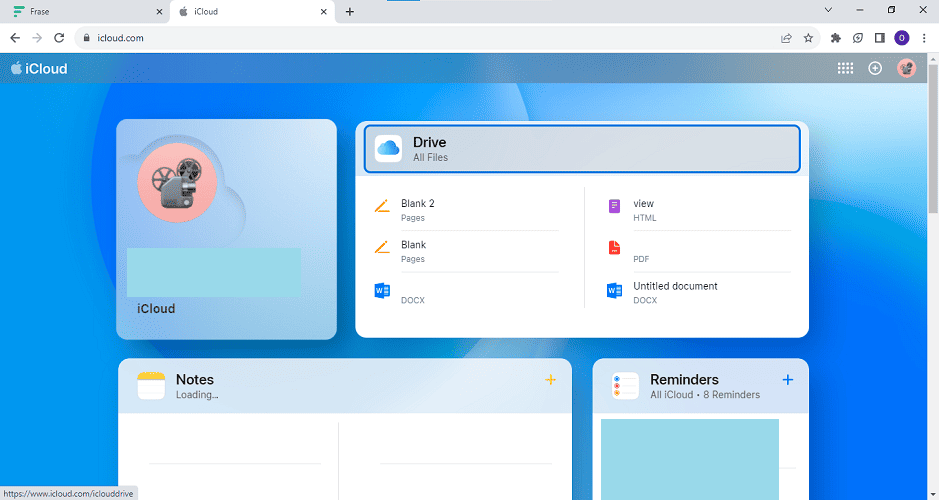
Task: Open the Blank Pages document
Action: coord(413,250)
